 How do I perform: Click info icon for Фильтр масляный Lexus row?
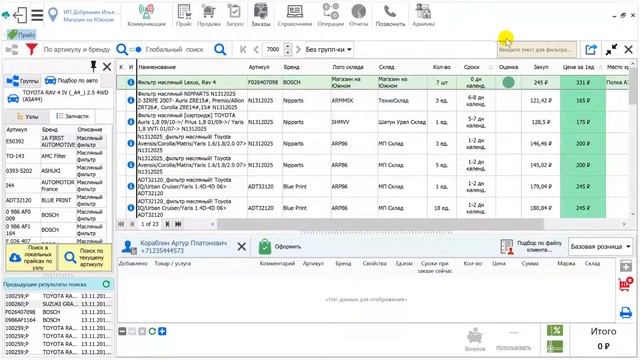[x=131, y=82]
